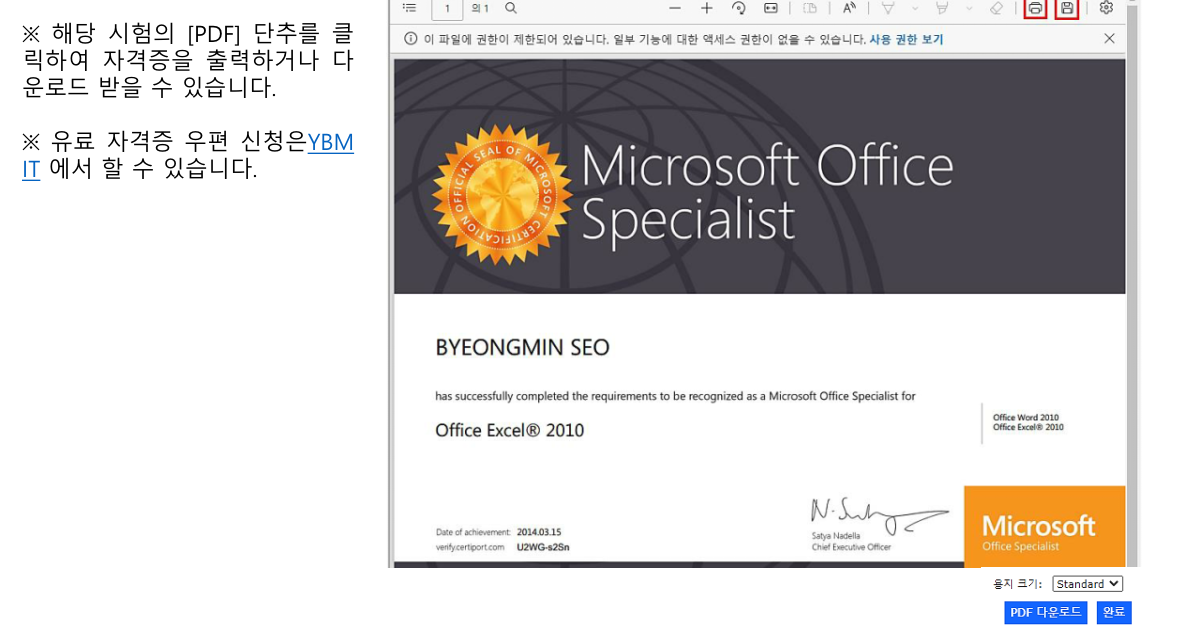Start read aloud
Screen dimensions: 1187x640
pyautogui.click(x=849, y=8)
